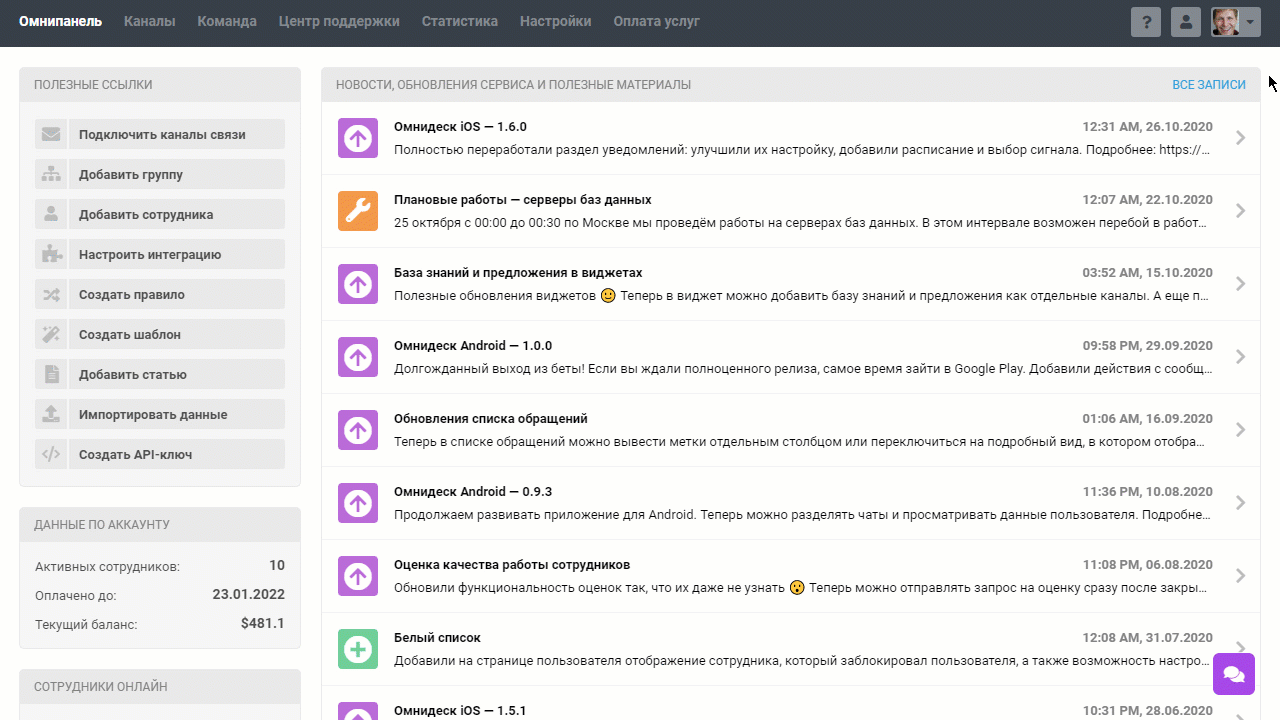1280x720 pixels.
Task: Click the puzzle icon beside Настроить интеграцию
Action: click(51, 254)
